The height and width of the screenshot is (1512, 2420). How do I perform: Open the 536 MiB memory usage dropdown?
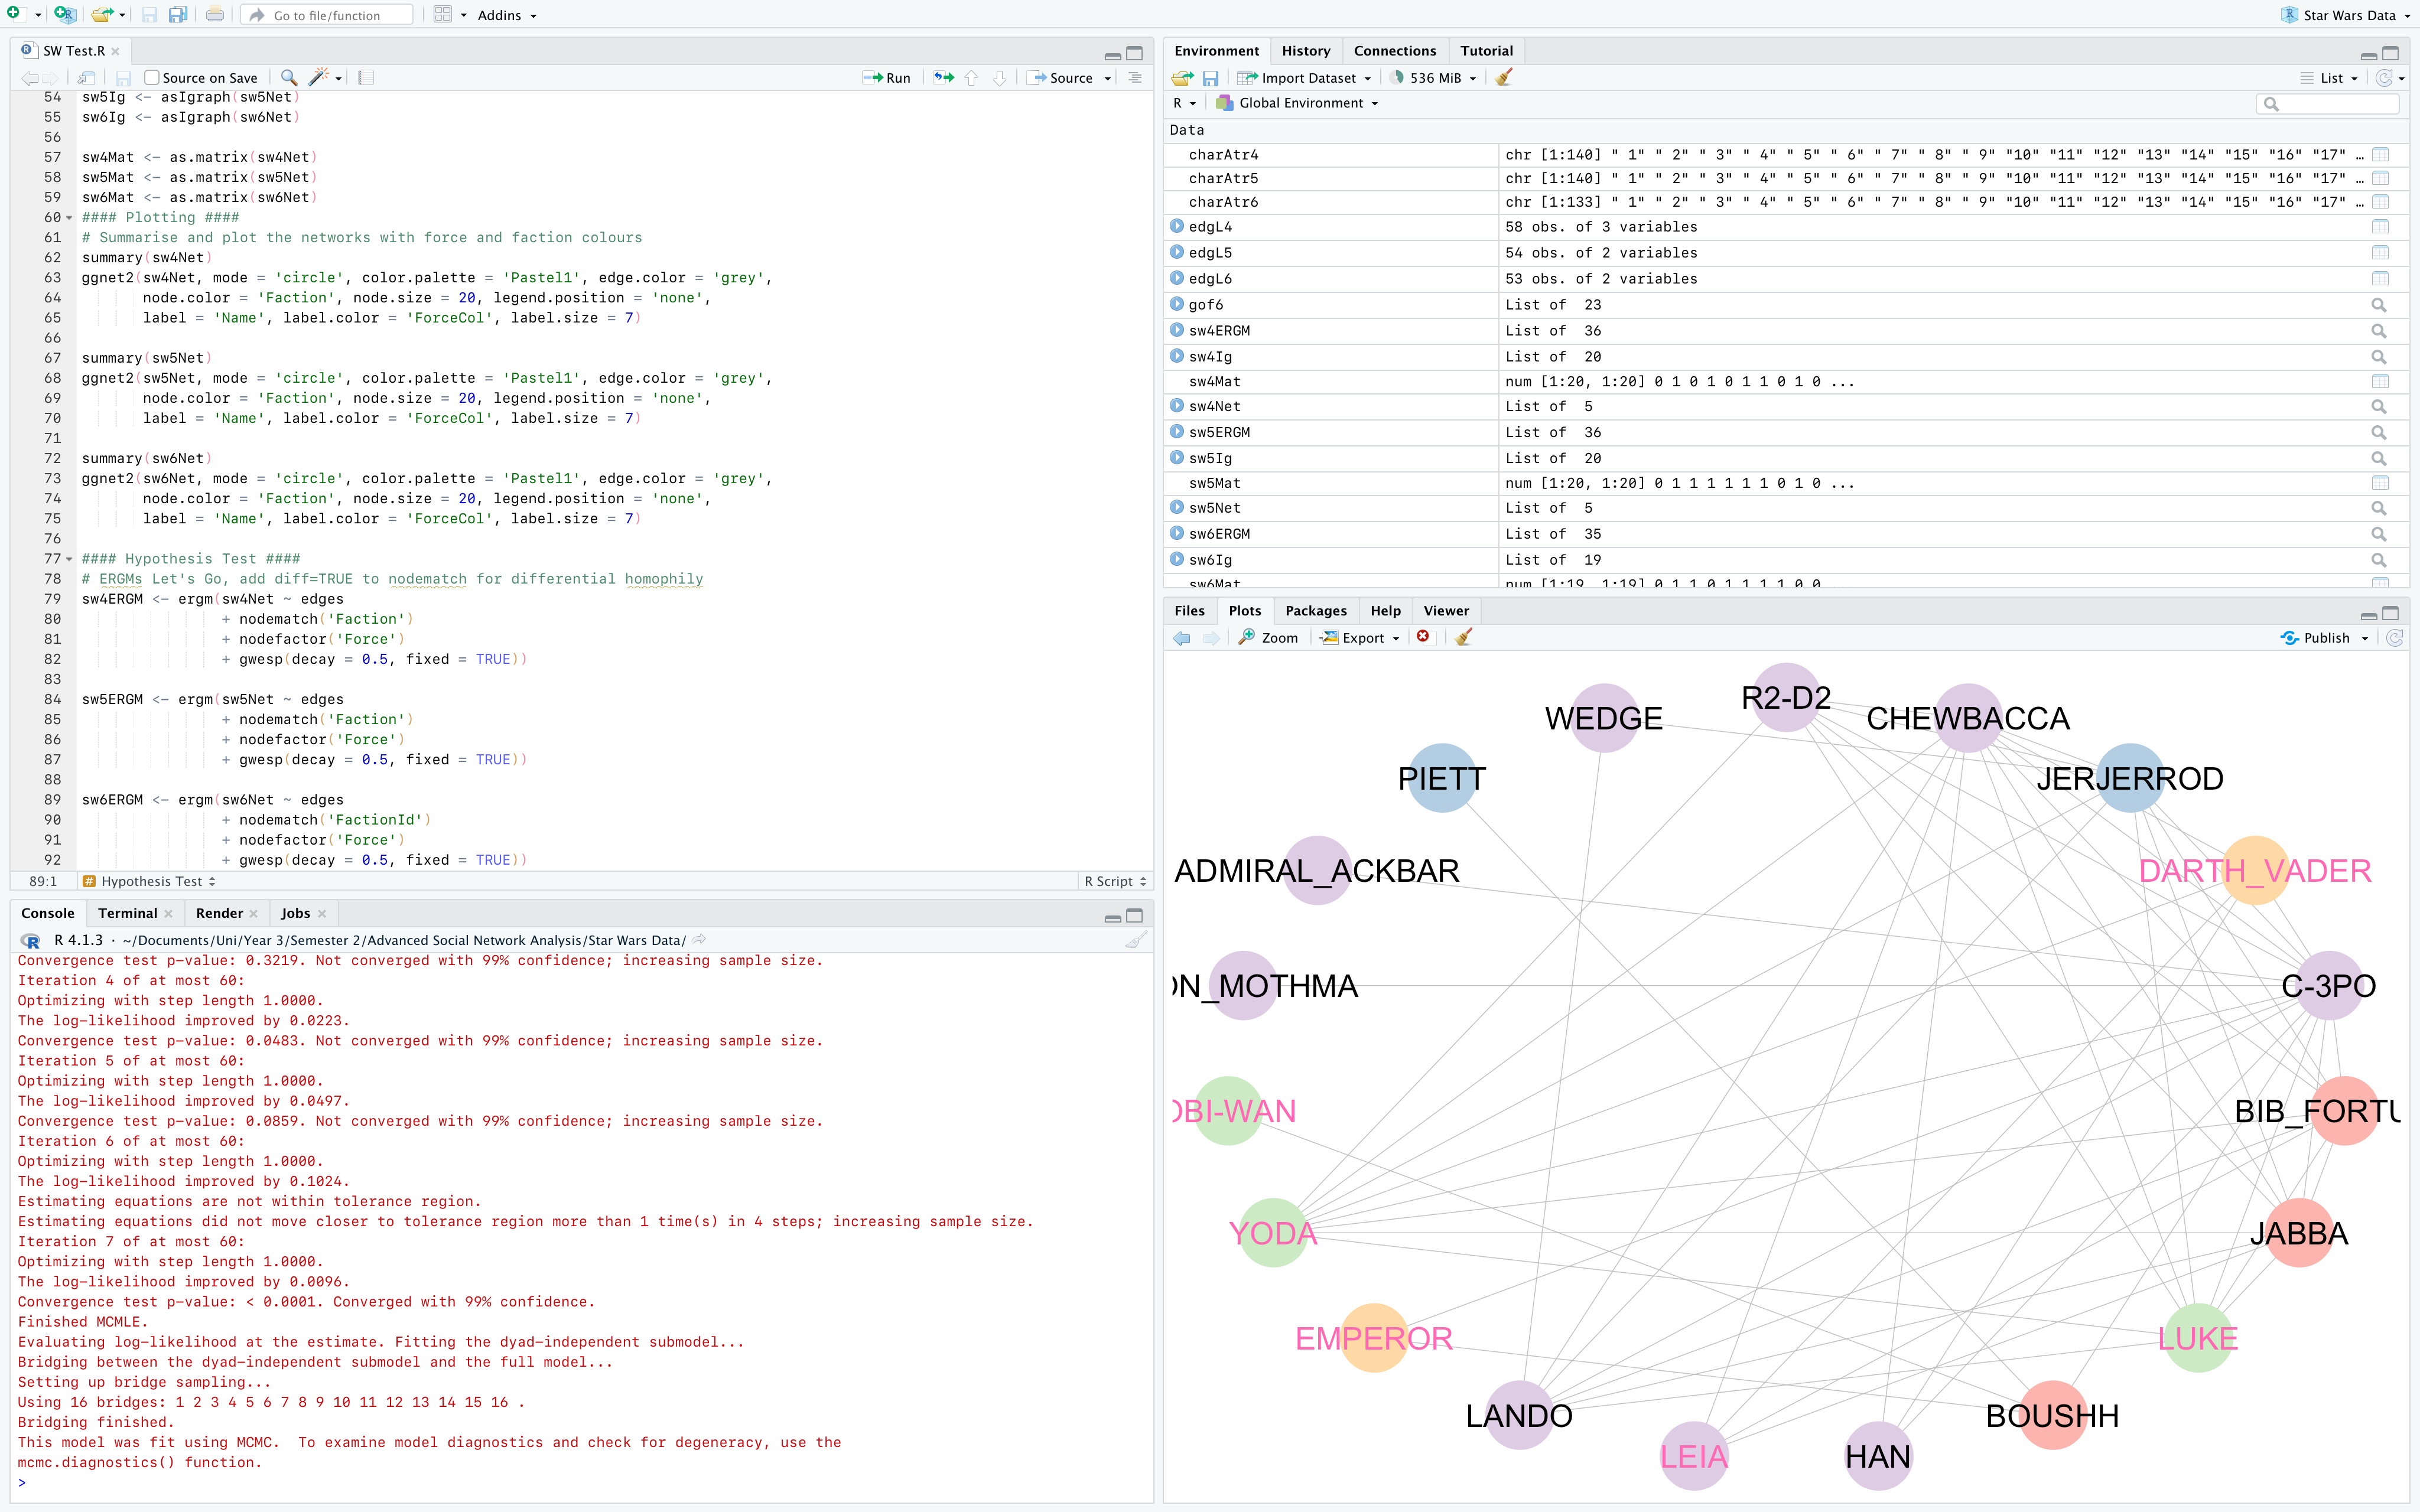tap(1433, 78)
